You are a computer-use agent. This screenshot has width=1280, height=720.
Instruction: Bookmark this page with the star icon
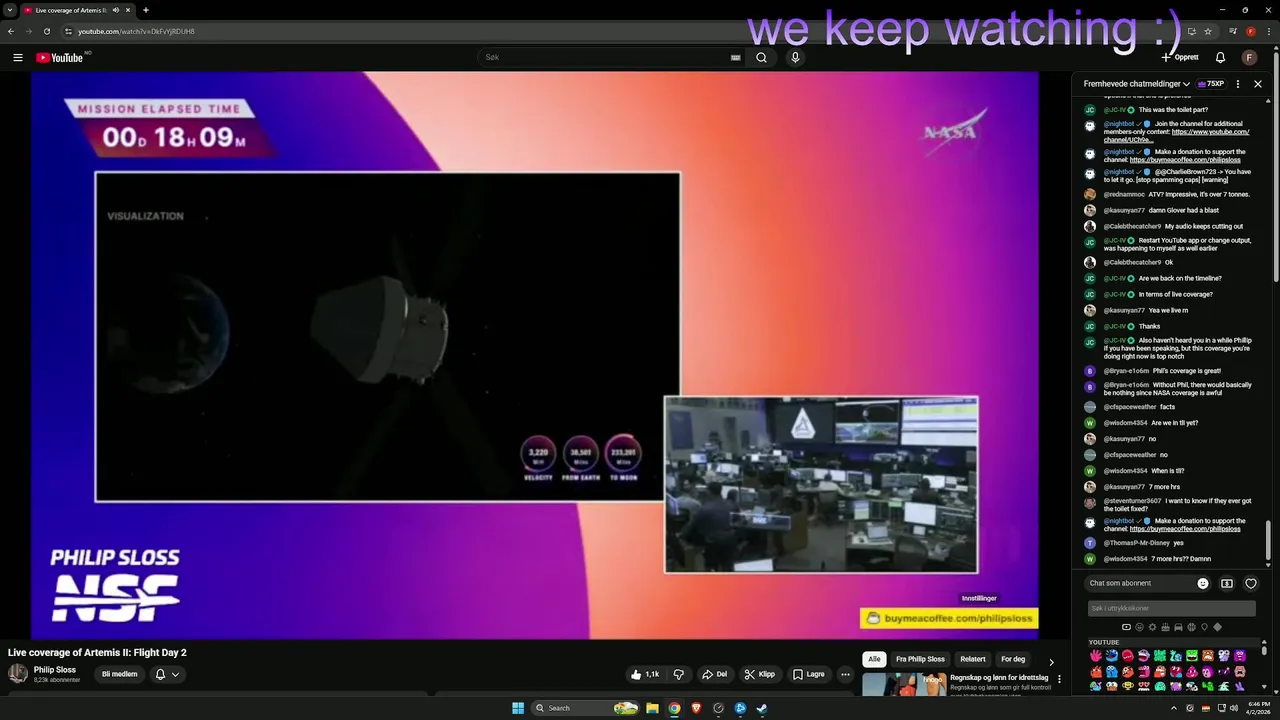[x=1207, y=31]
